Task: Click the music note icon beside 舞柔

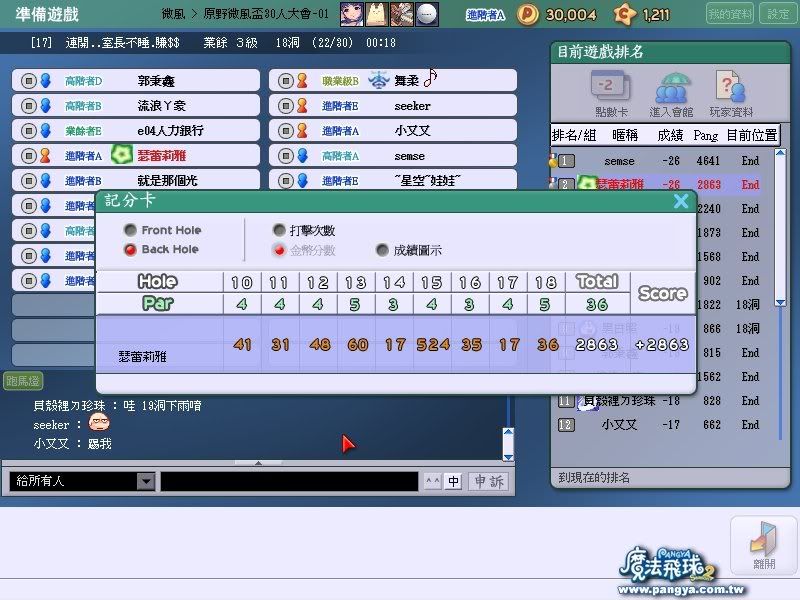Action: click(431, 78)
